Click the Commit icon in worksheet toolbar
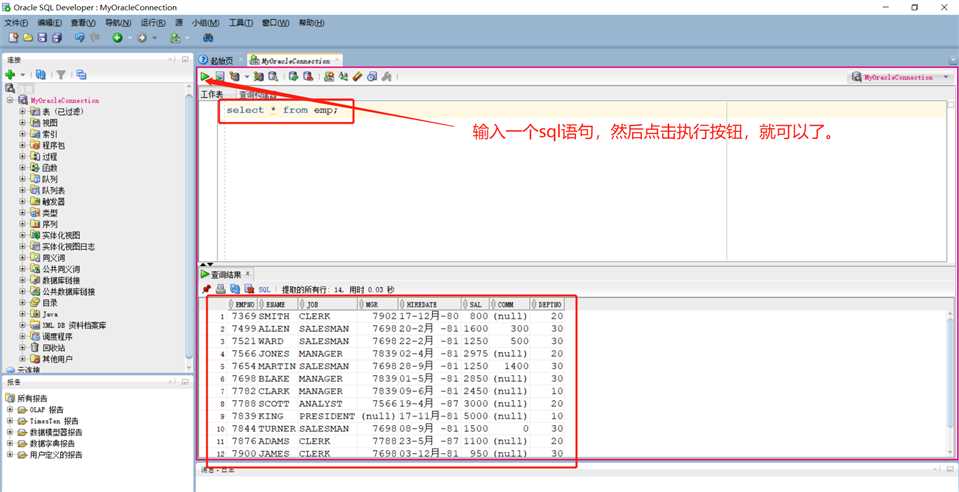 pyautogui.click(x=293, y=76)
